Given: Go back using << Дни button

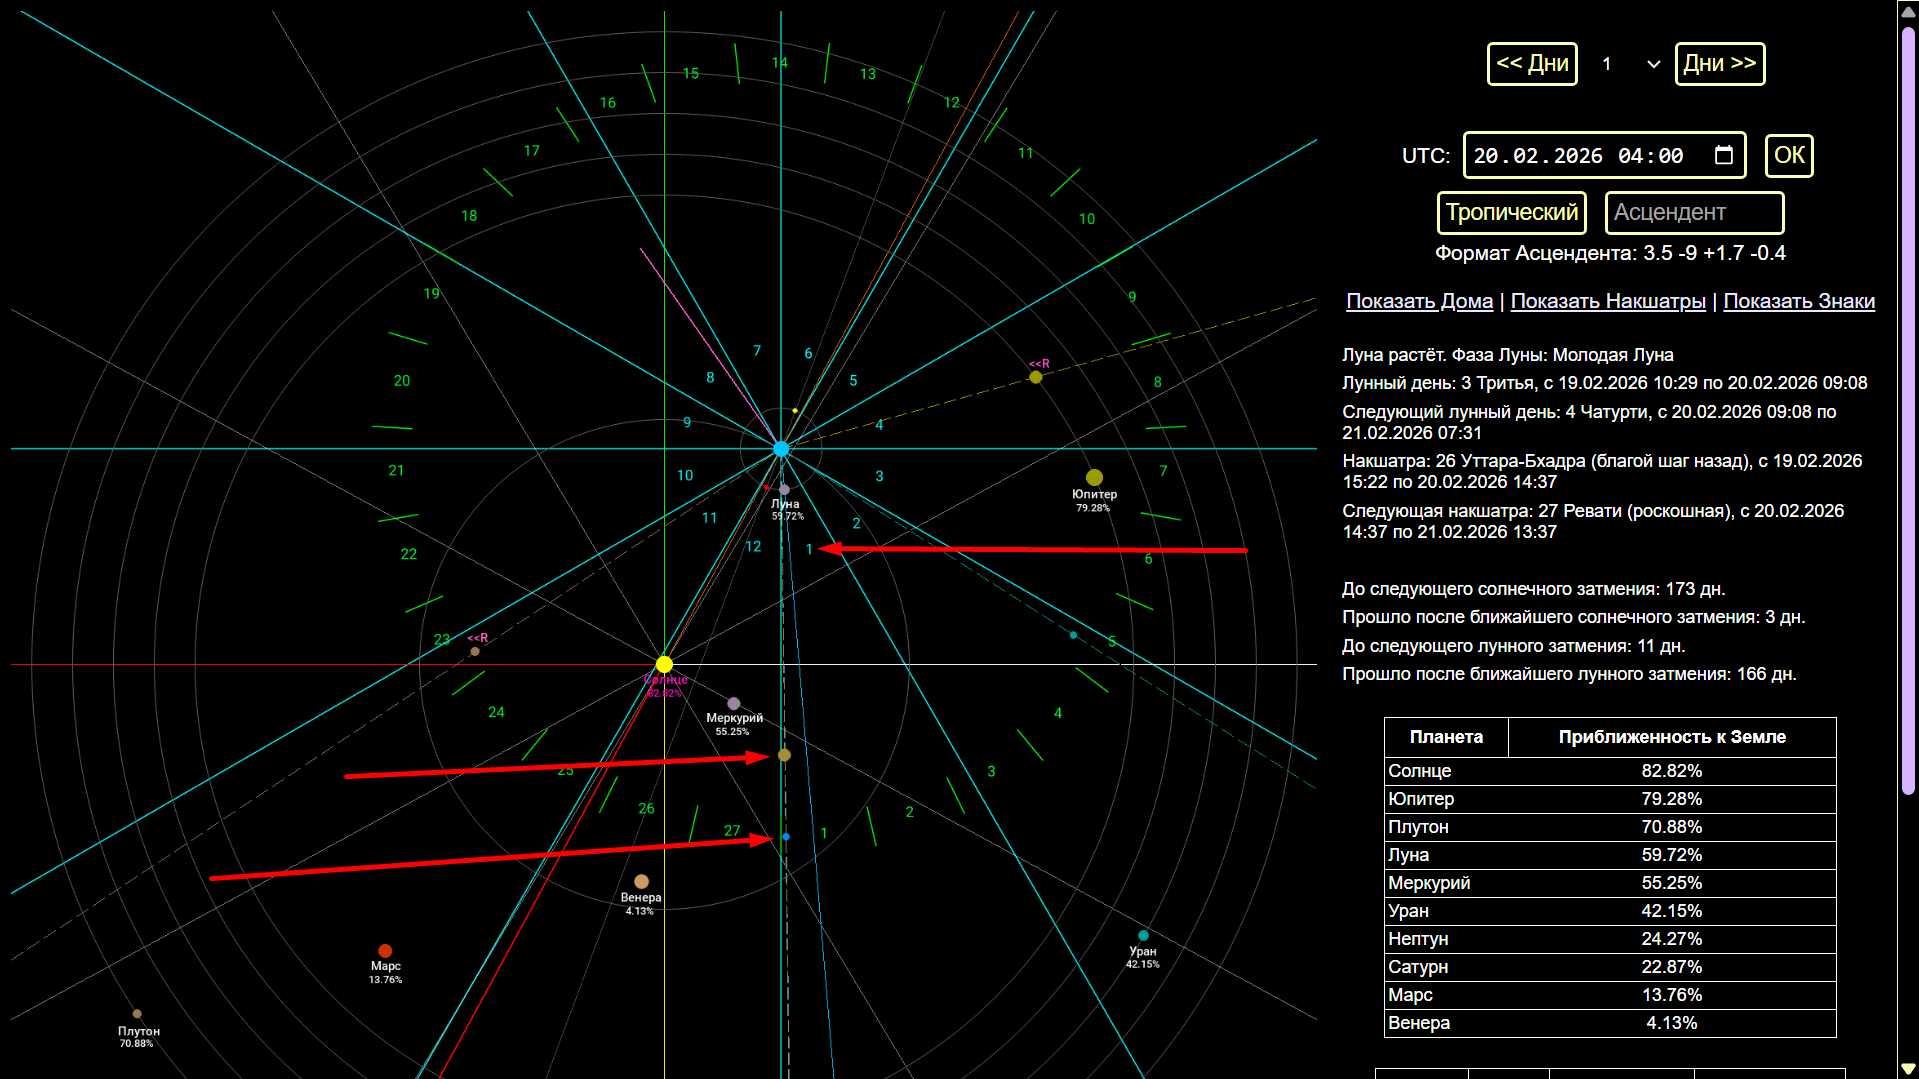Looking at the screenshot, I should (1531, 64).
